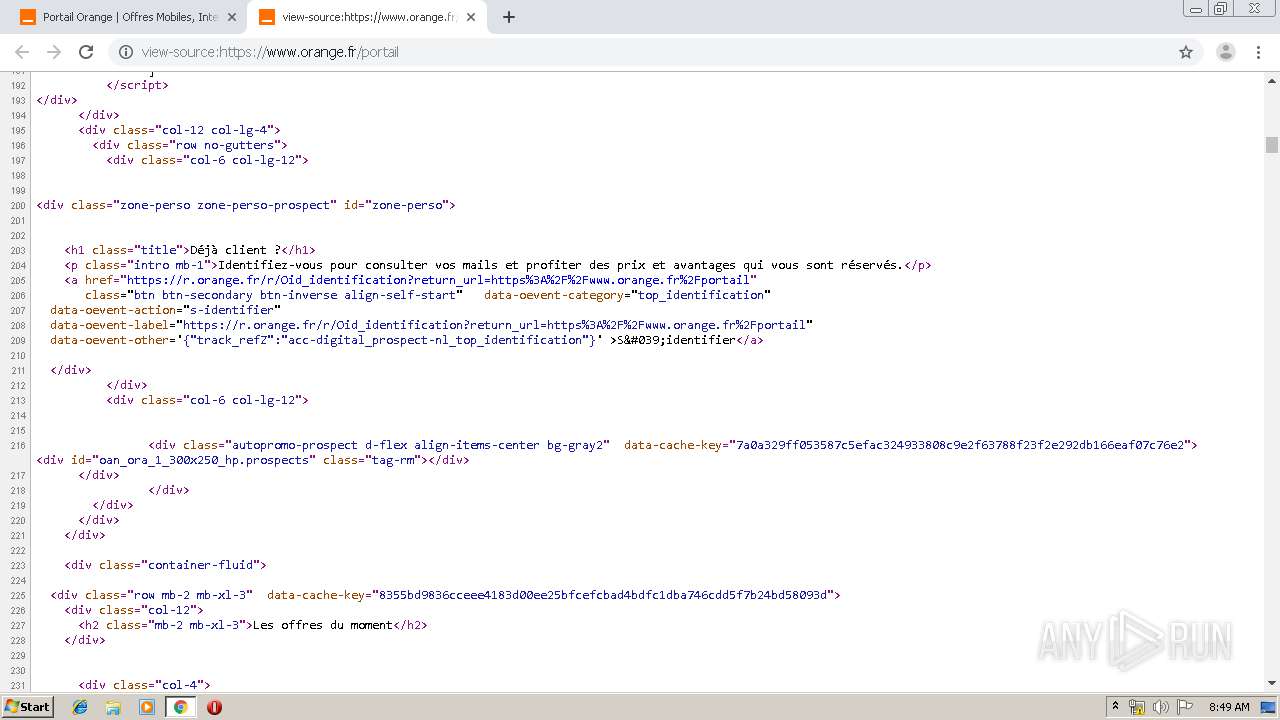The width and height of the screenshot is (1280, 720).
Task: Launch Internet Explorer from the taskbar
Action: tap(80, 707)
